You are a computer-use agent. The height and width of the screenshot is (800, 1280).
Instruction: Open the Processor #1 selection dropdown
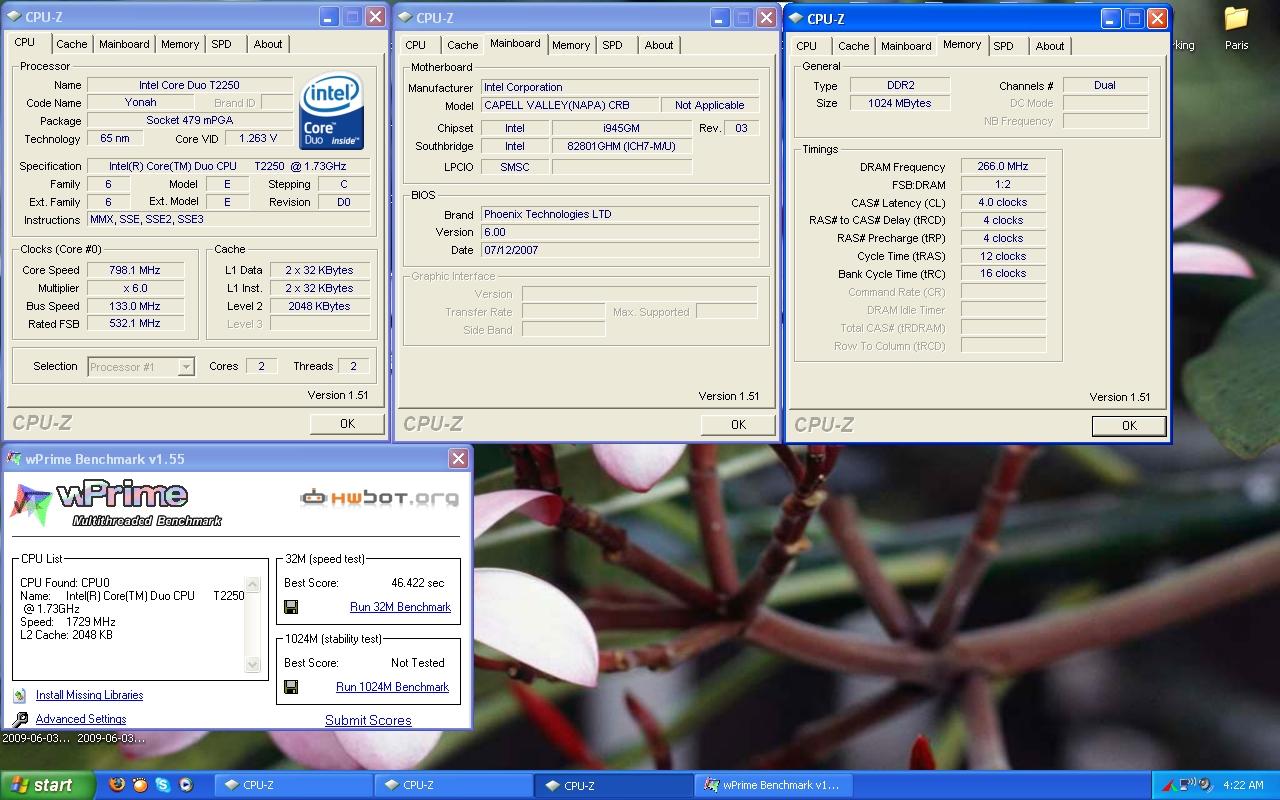[186, 367]
